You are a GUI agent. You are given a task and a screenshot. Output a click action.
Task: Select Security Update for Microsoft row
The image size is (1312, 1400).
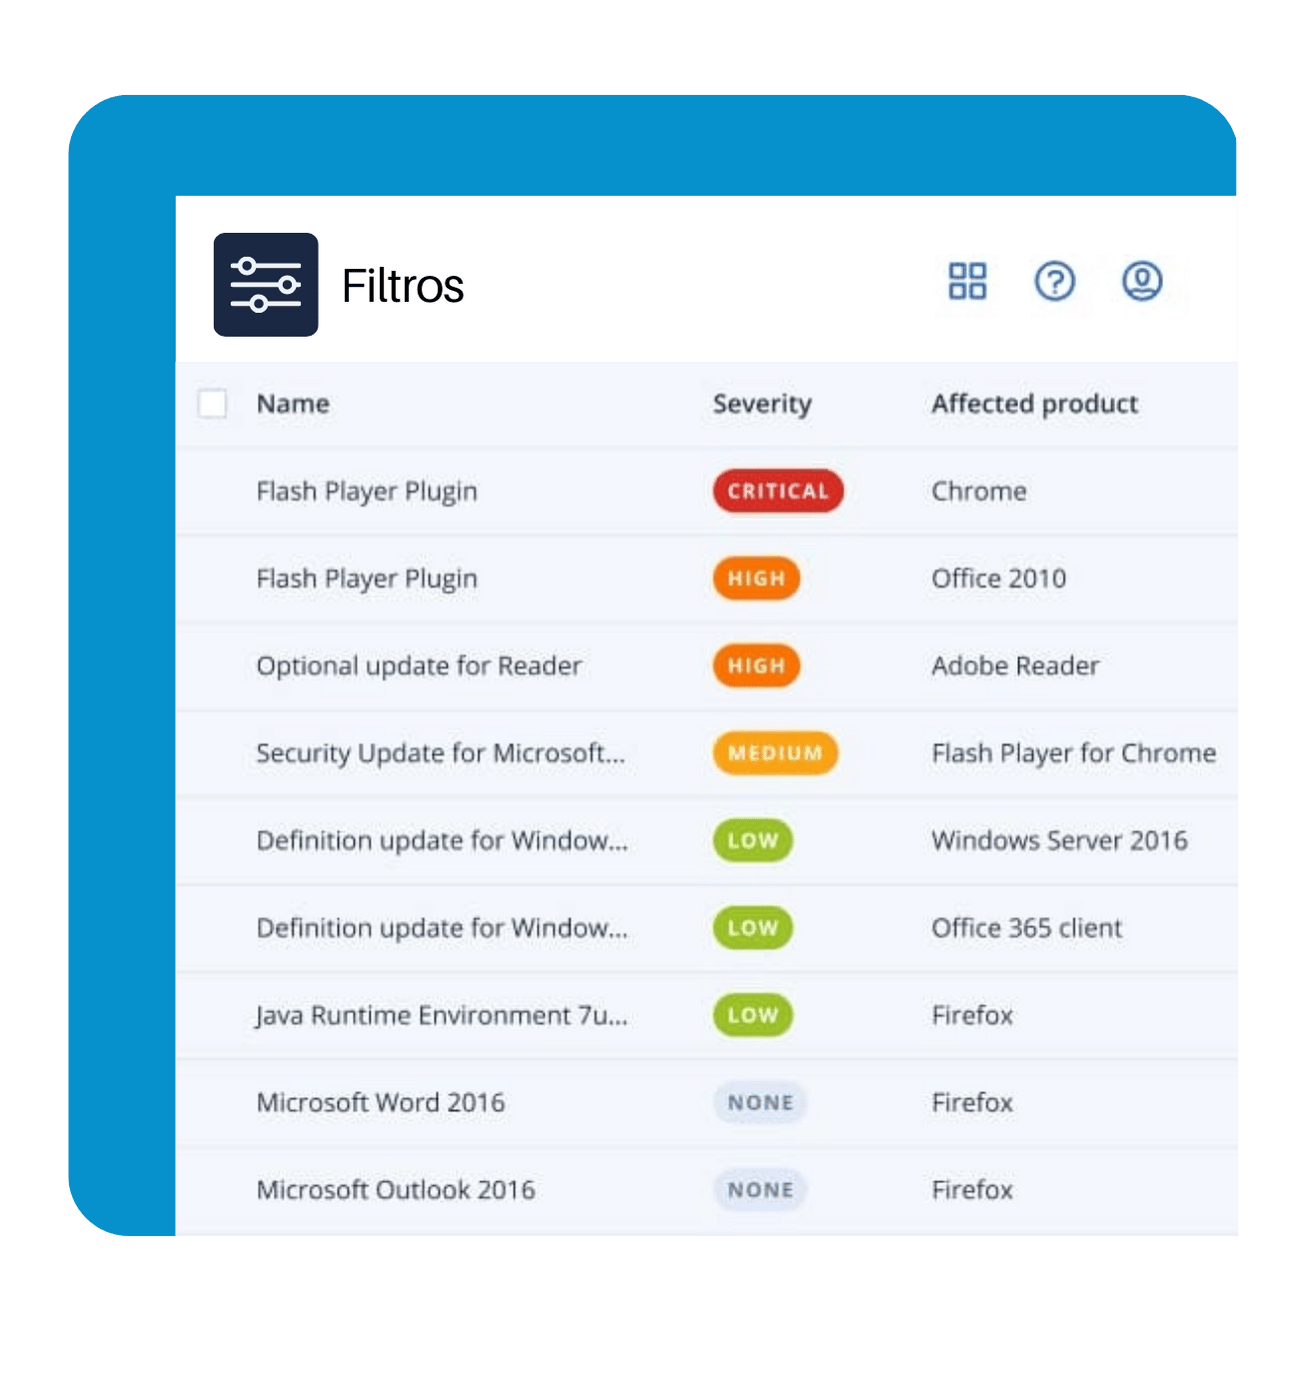point(706,753)
